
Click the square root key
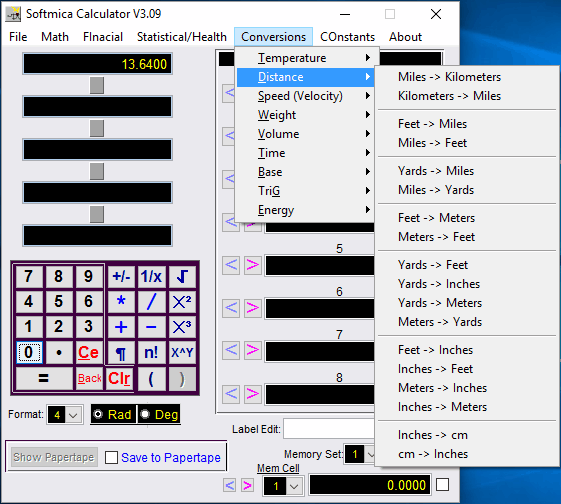tap(182, 277)
